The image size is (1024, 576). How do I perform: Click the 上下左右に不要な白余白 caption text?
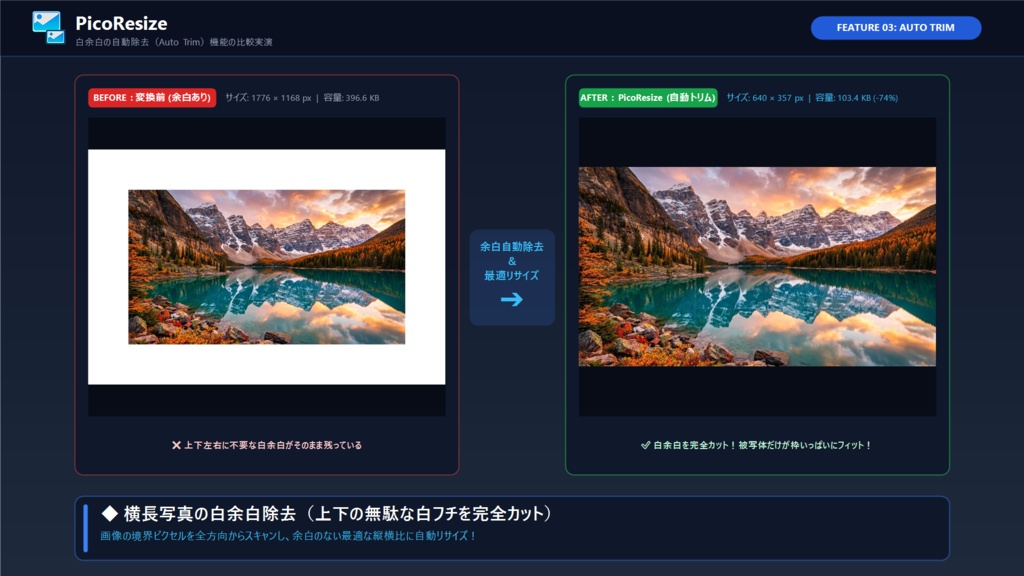272,445
